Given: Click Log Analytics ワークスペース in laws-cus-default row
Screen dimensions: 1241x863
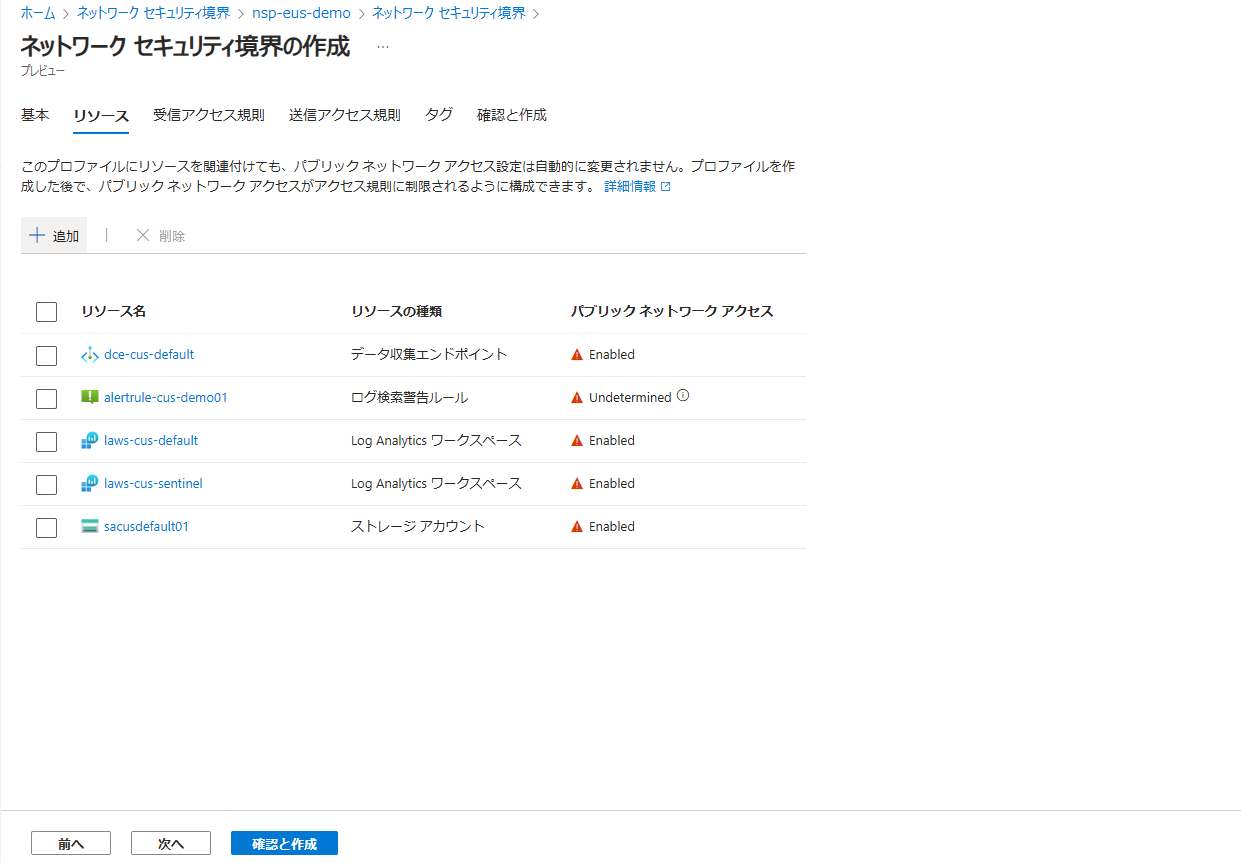Looking at the screenshot, I should tap(436, 440).
